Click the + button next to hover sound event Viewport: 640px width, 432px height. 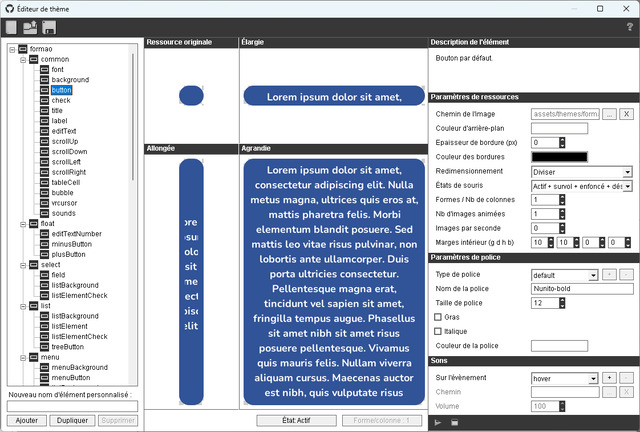pyautogui.click(x=609, y=378)
